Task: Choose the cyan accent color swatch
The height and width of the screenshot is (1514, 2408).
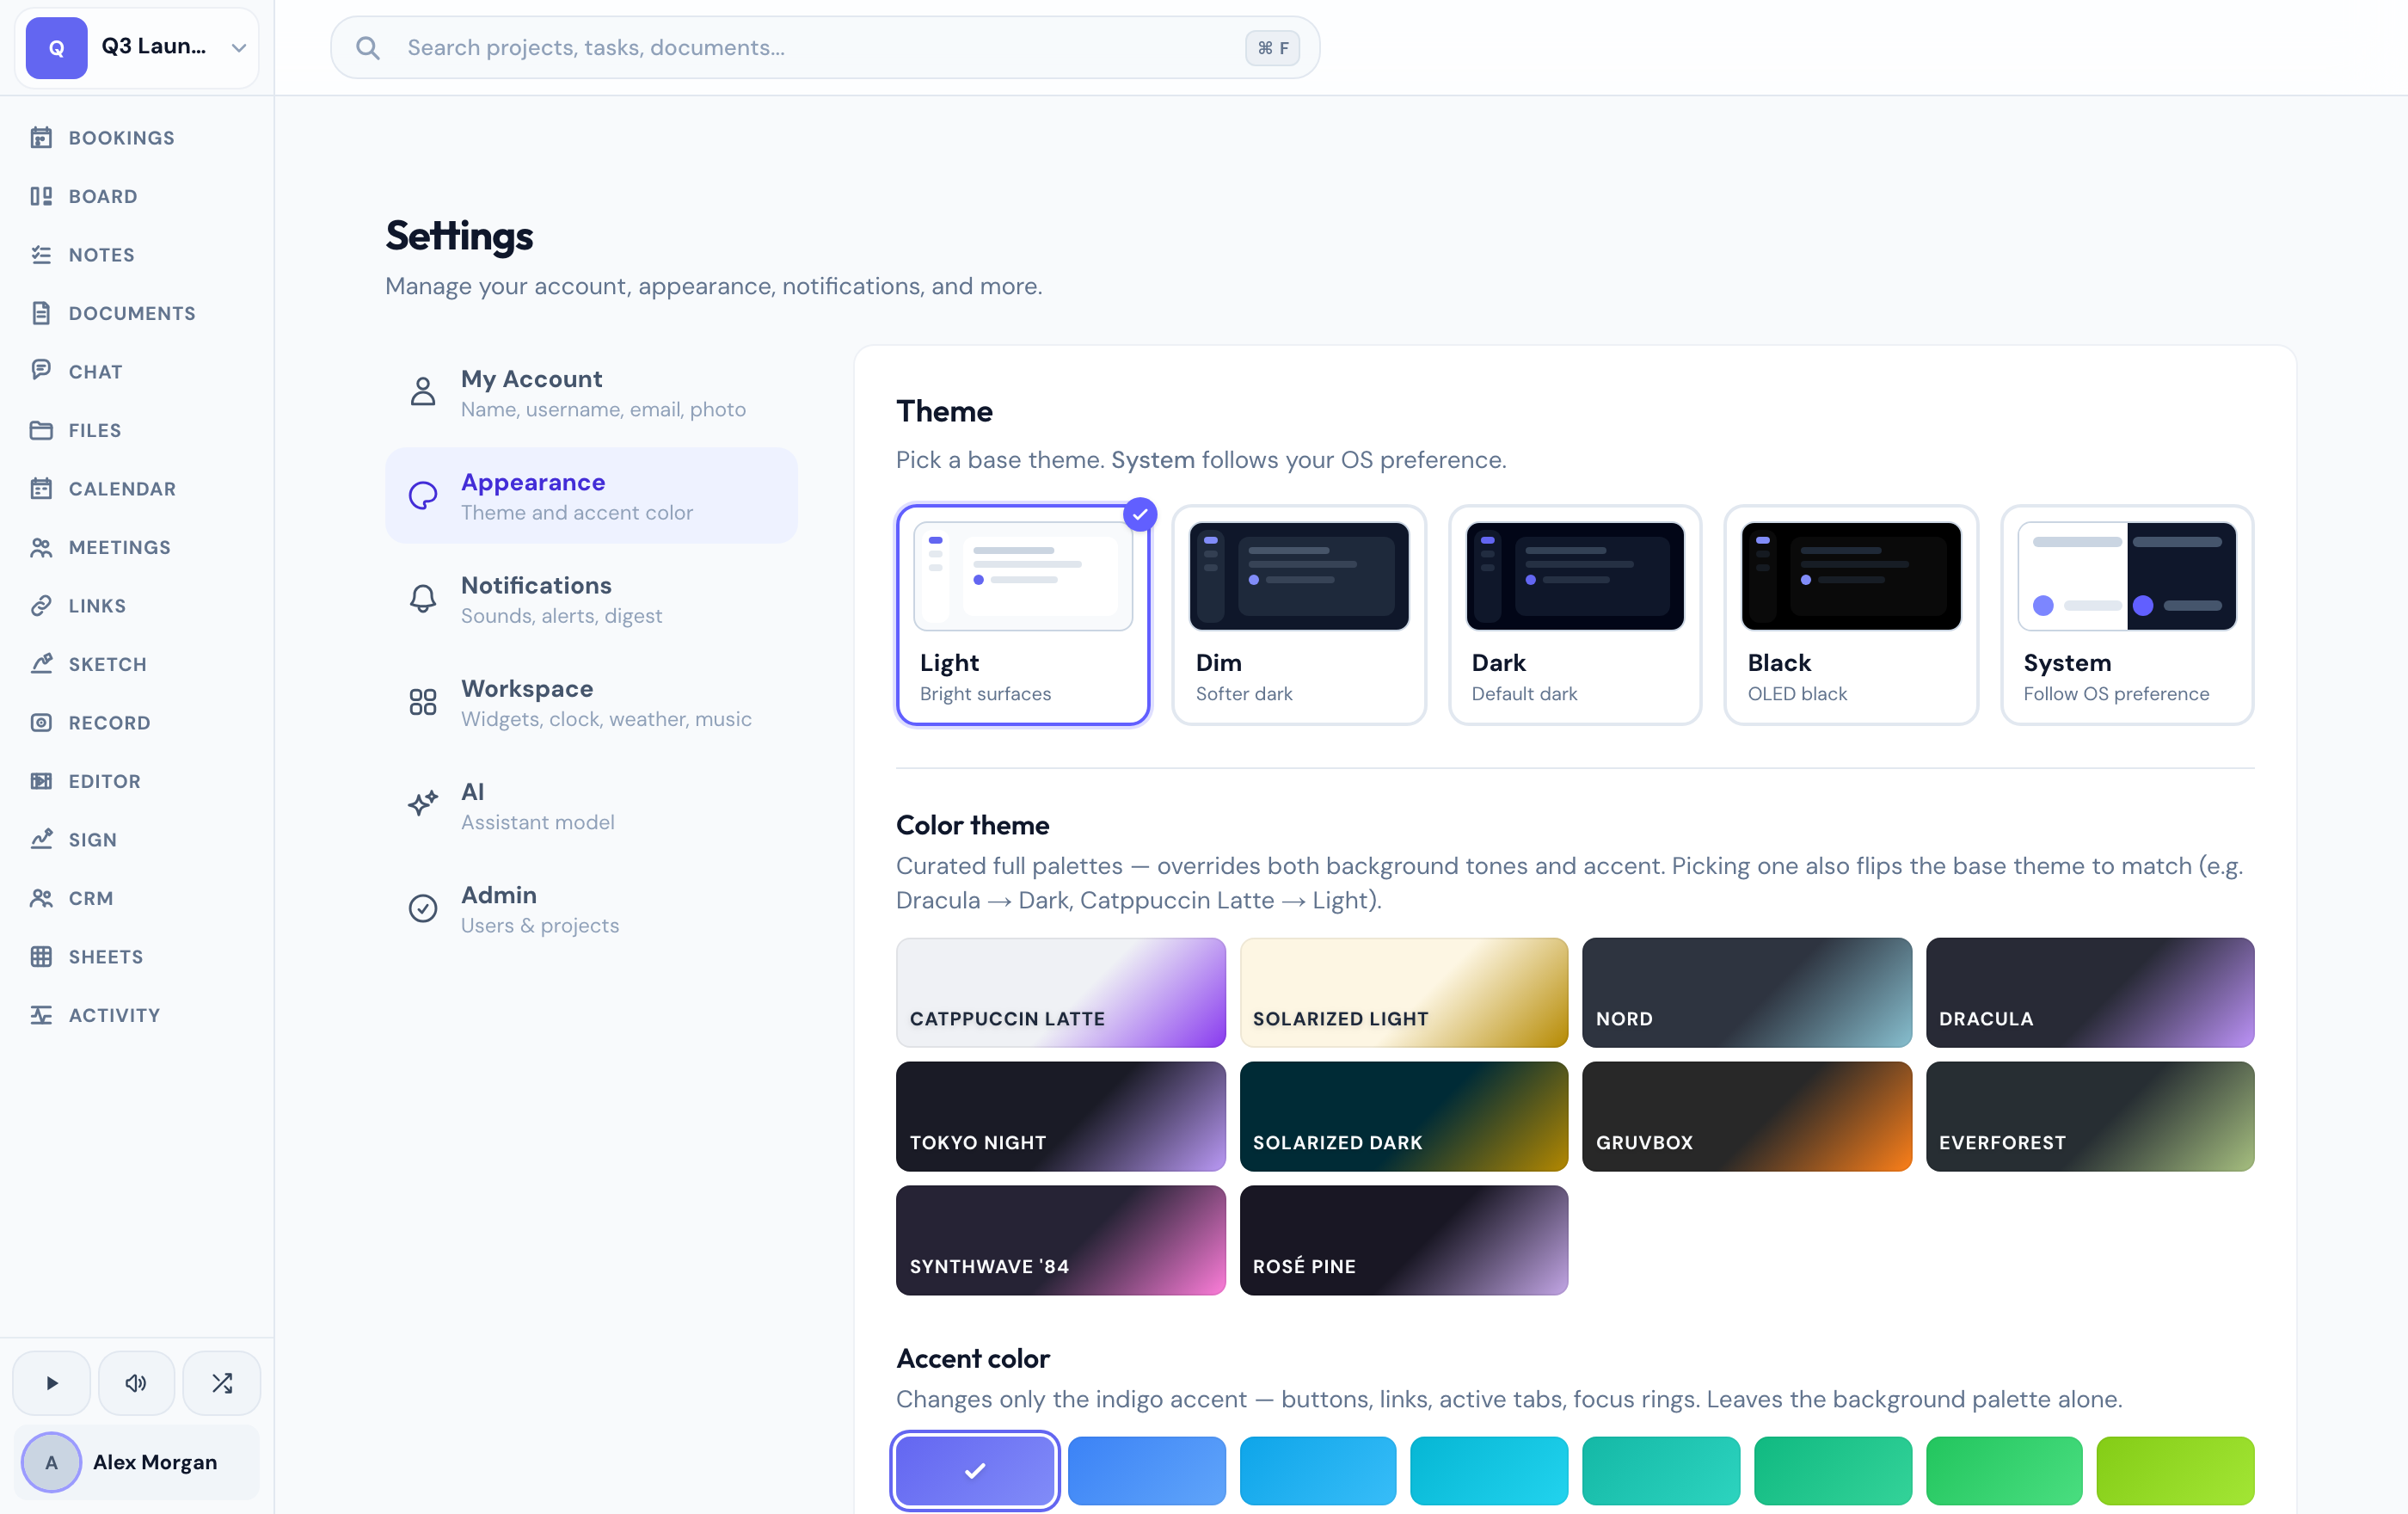Action: (x=1489, y=1470)
